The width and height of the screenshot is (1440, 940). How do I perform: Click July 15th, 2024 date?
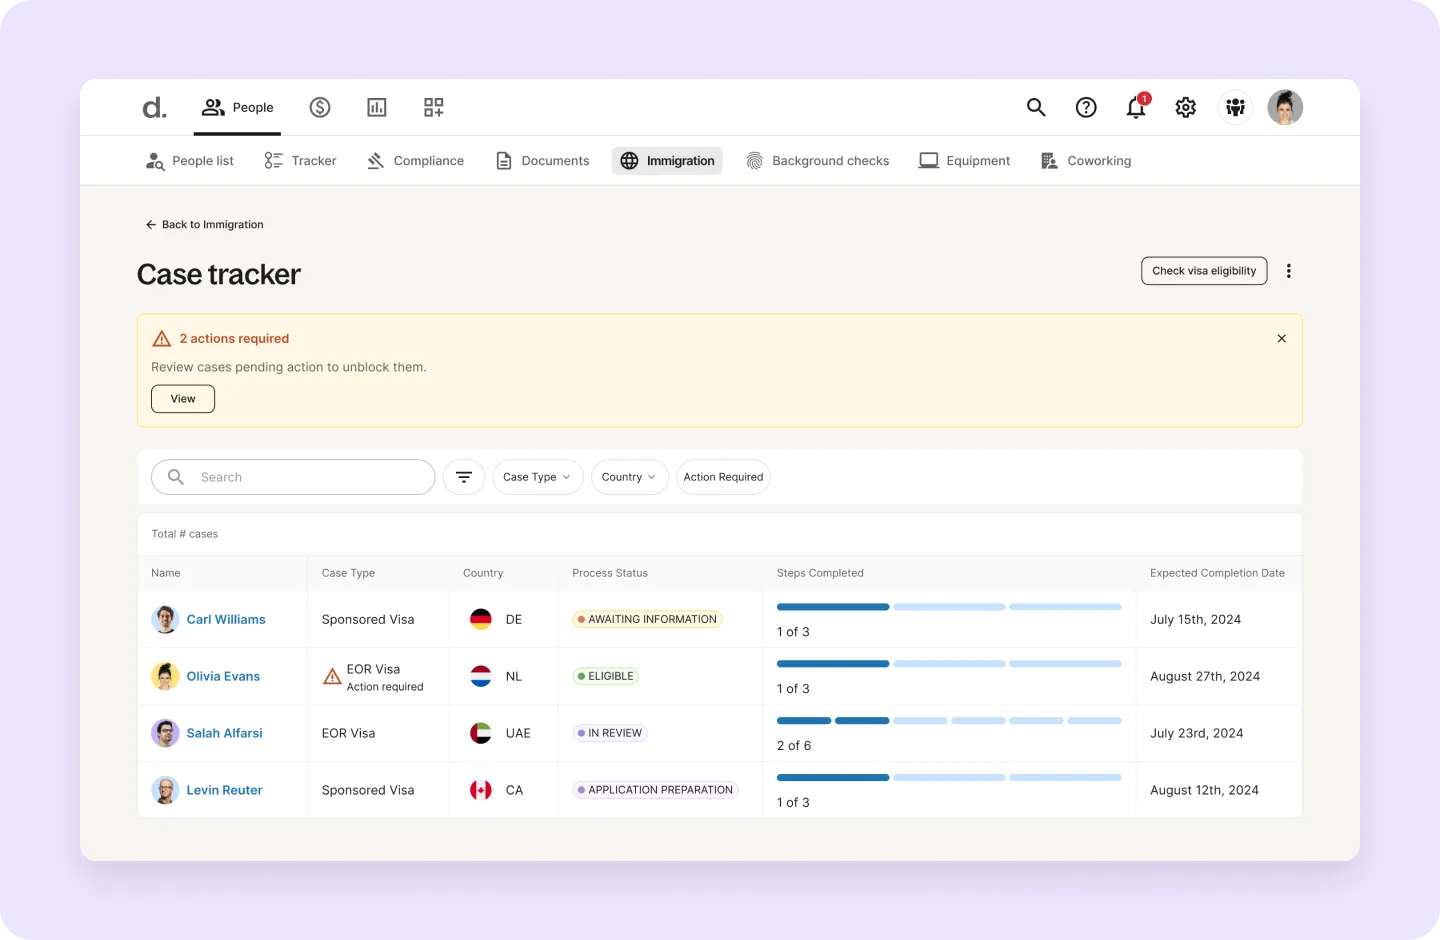tap(1195, 620)
